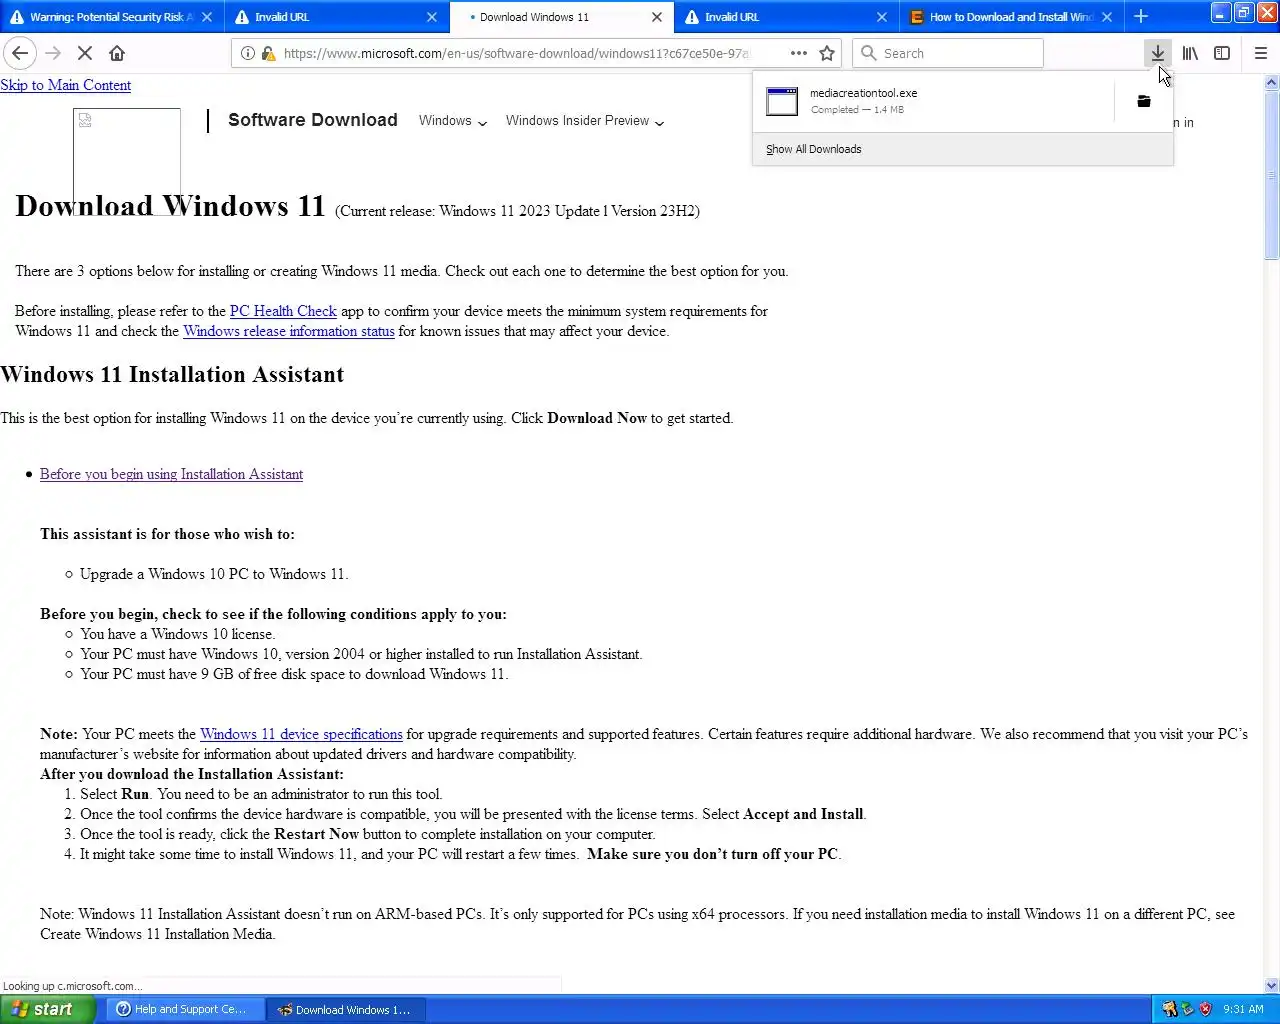Viewport: 1280px width, 1024px height.
Task: Open the page actions three-dot menu
Action: pyautogui.click(x=798, y=53)
